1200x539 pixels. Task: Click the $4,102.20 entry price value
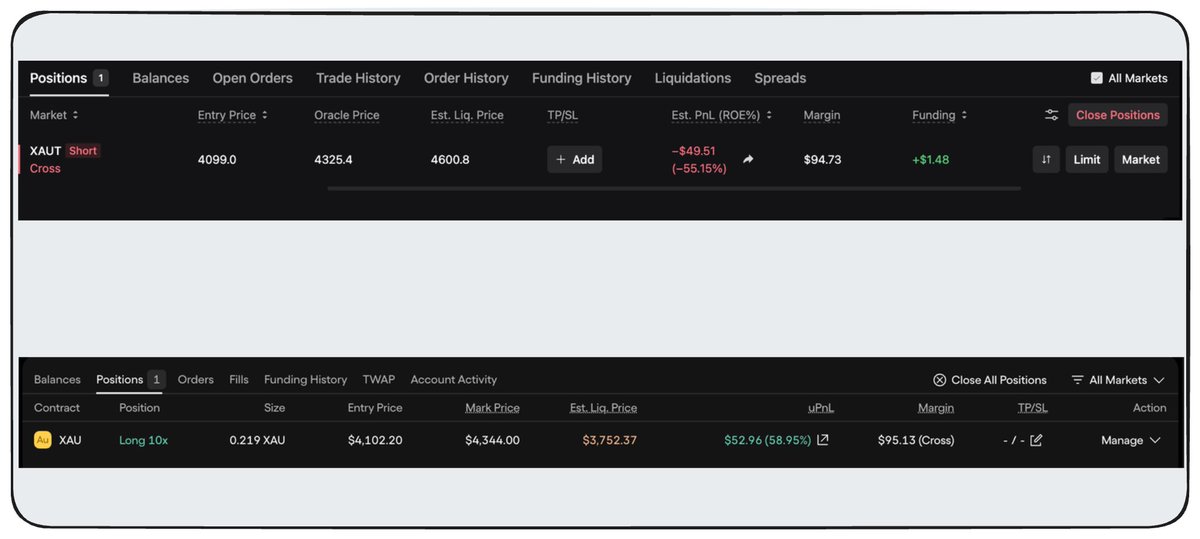click(375, 440)
